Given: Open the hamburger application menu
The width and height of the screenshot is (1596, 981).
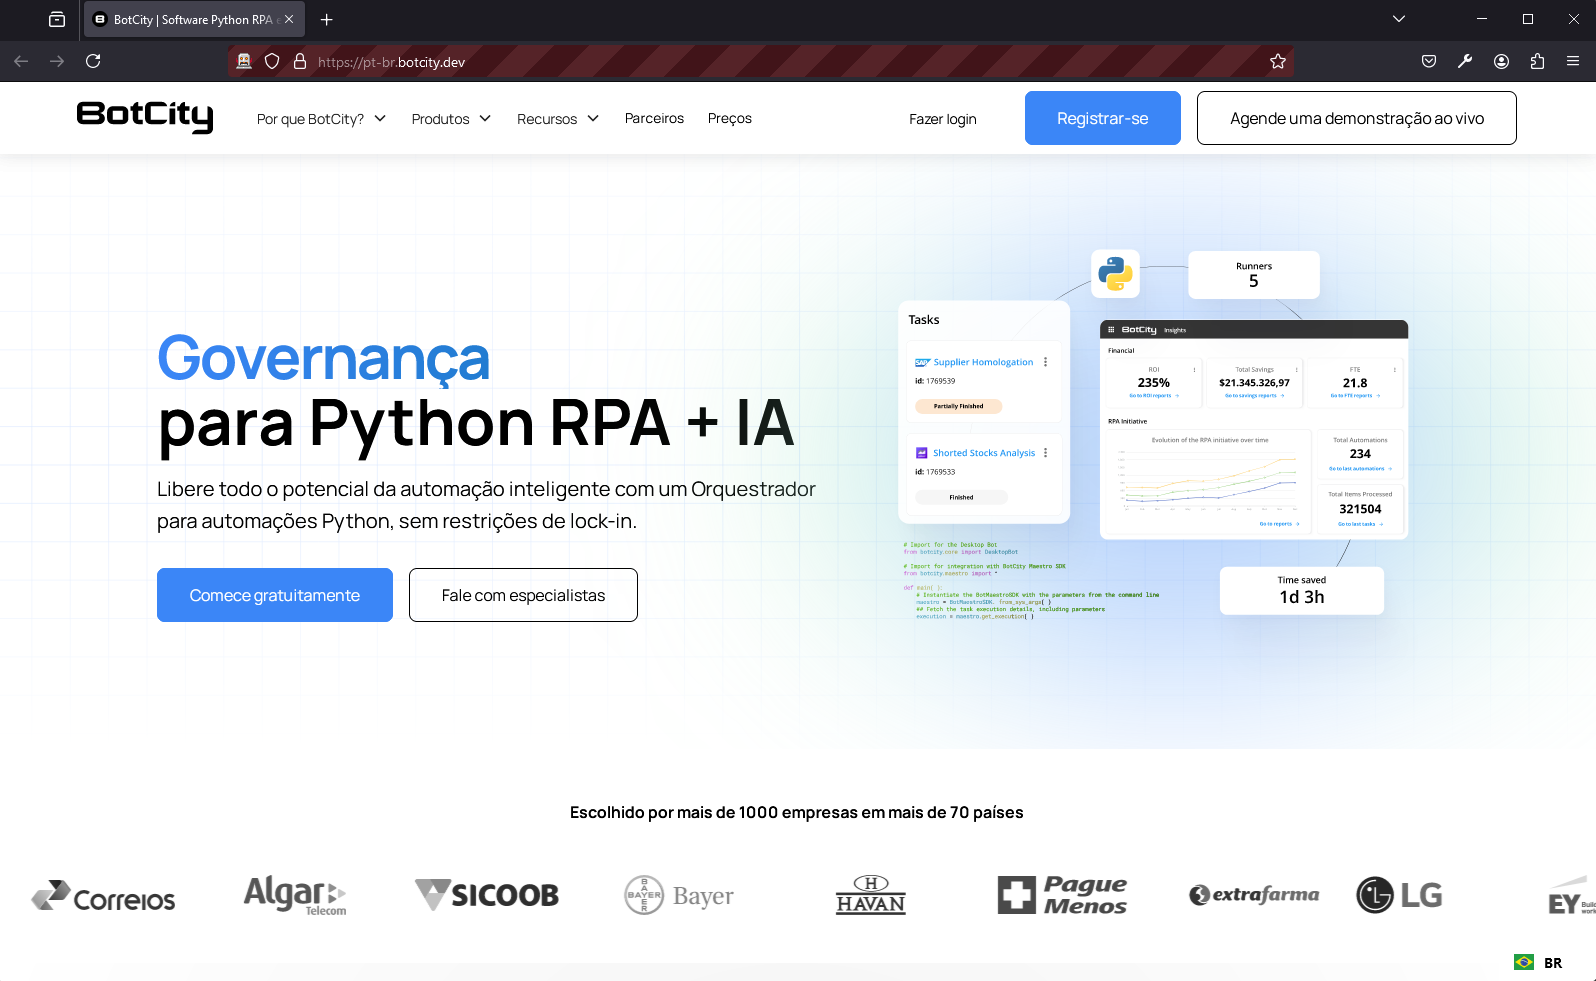Looking at the screenshot, I should (x=1573, y=61).
